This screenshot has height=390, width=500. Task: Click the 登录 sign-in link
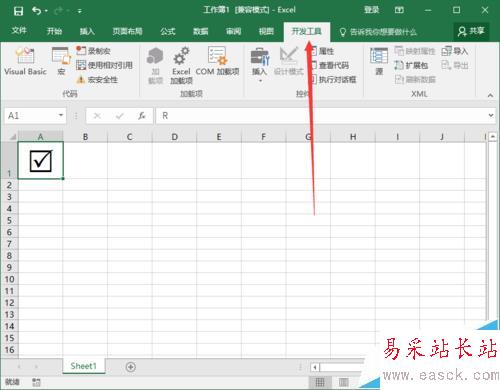371,10
